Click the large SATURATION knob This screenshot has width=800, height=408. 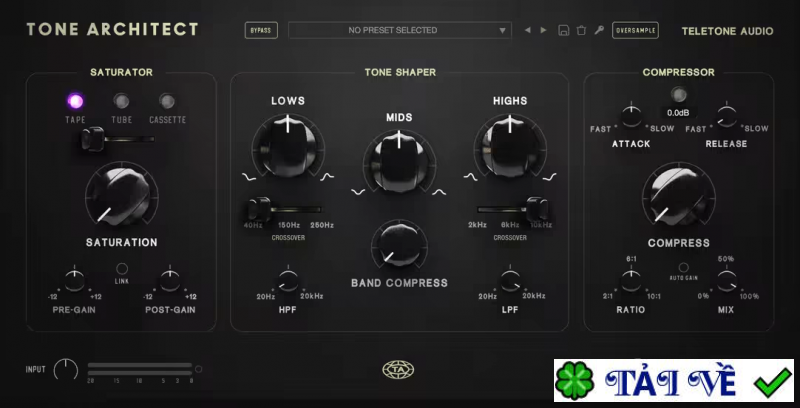[121, 195]
